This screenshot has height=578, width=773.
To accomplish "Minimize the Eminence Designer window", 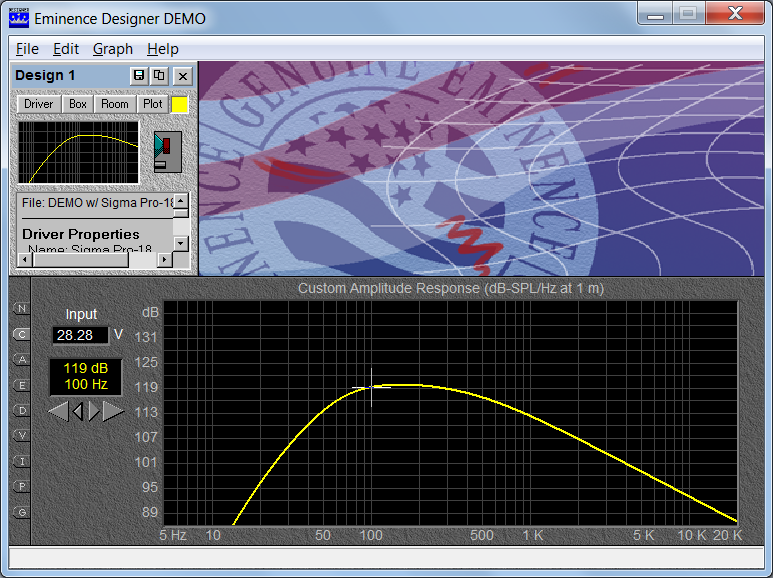I will [655, 14].
